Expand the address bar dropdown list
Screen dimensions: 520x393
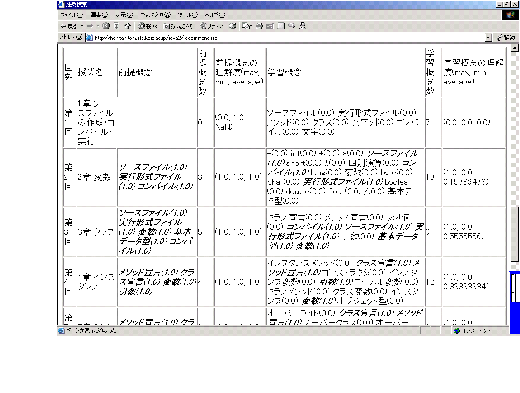(x=488, y=38)
